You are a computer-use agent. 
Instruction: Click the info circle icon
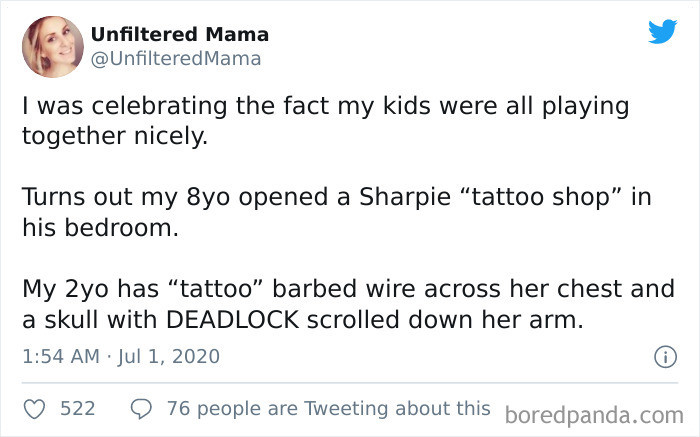click(666, 357)
